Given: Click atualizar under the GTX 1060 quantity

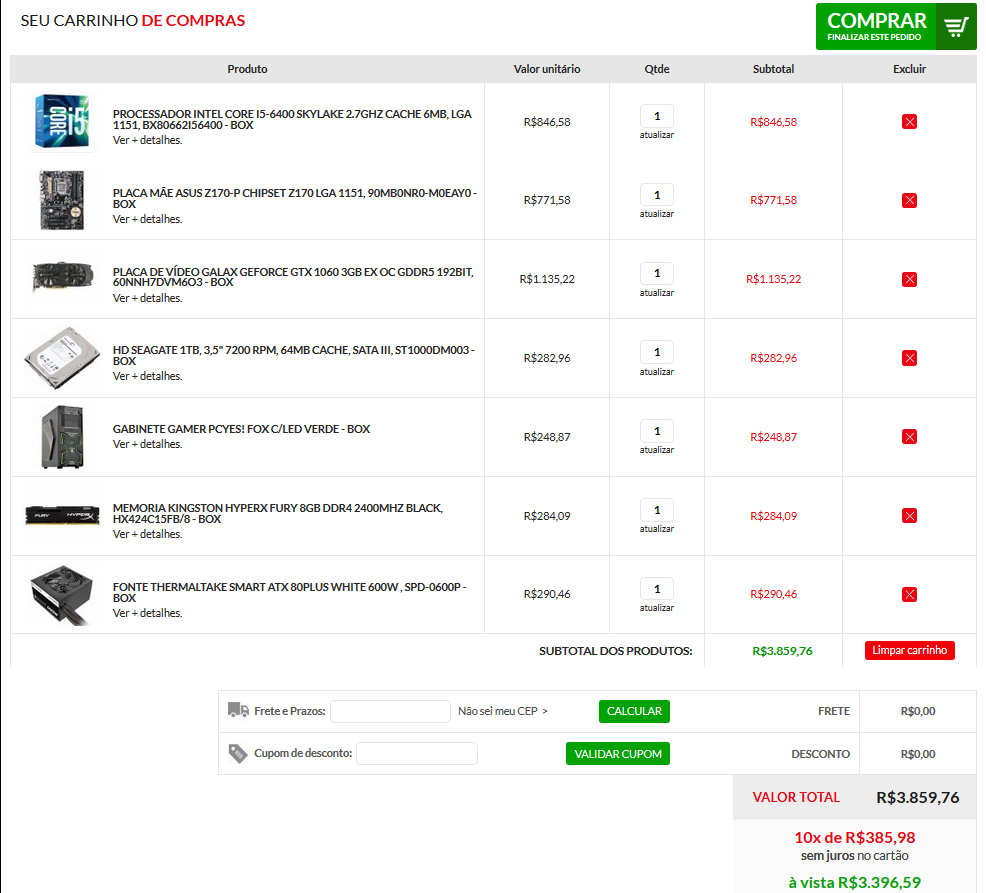Looking at the screenshot, I should point(656,293).
